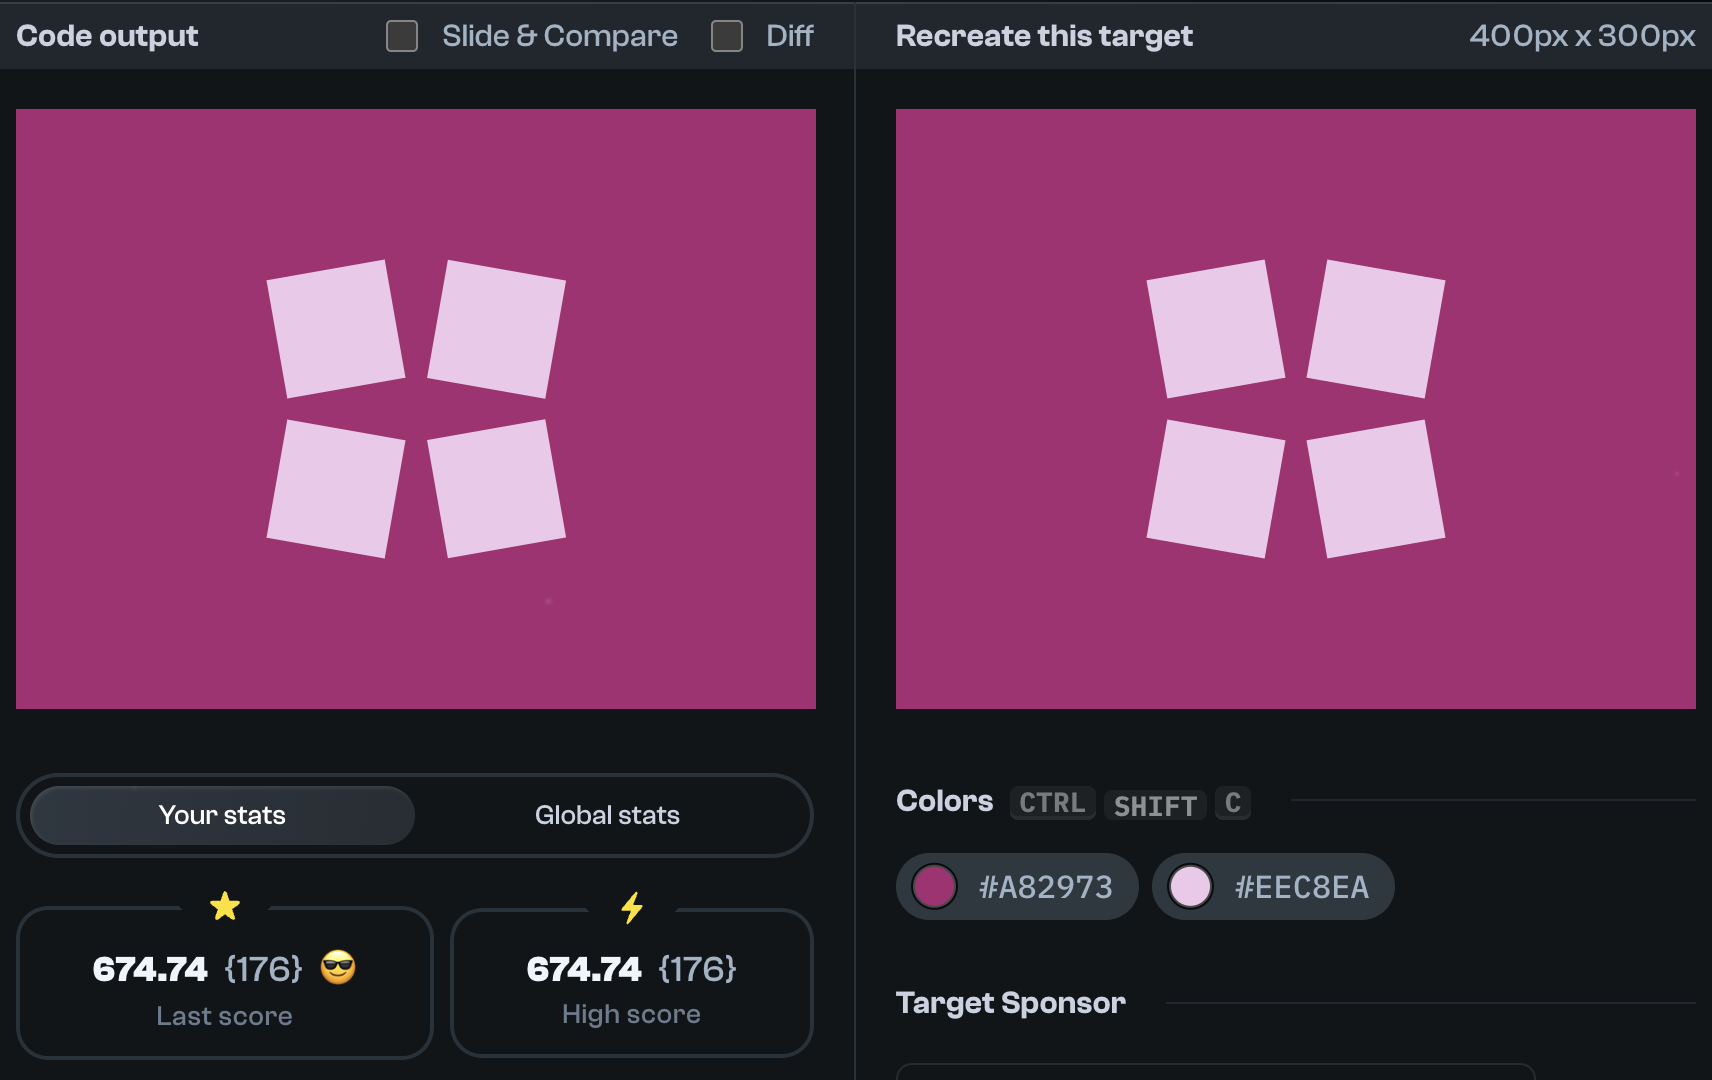The image size is (1712, 1080).
Task: Switch to the Global stats tab
Action: click(x=607, y=815)
